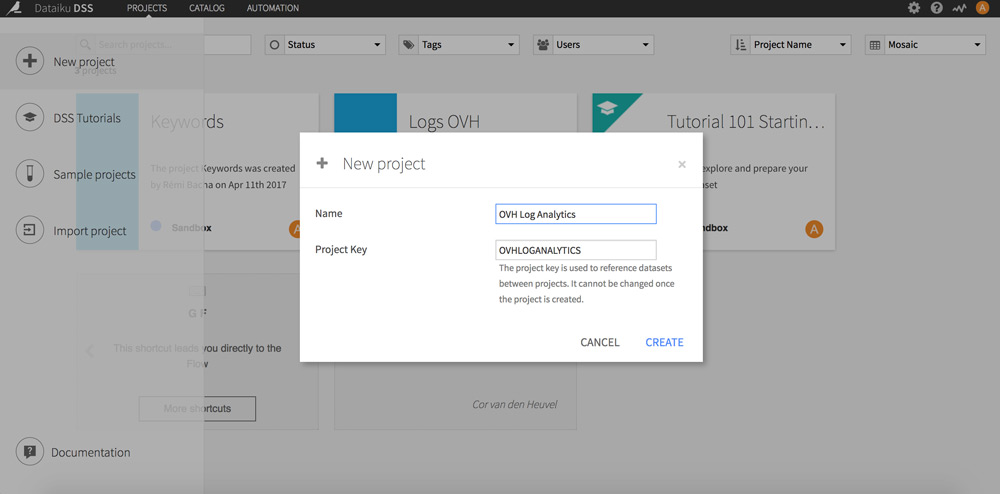
Task: Click the Keywords card blue color strip
Action: pyautogui.click(x=107, y=171)
